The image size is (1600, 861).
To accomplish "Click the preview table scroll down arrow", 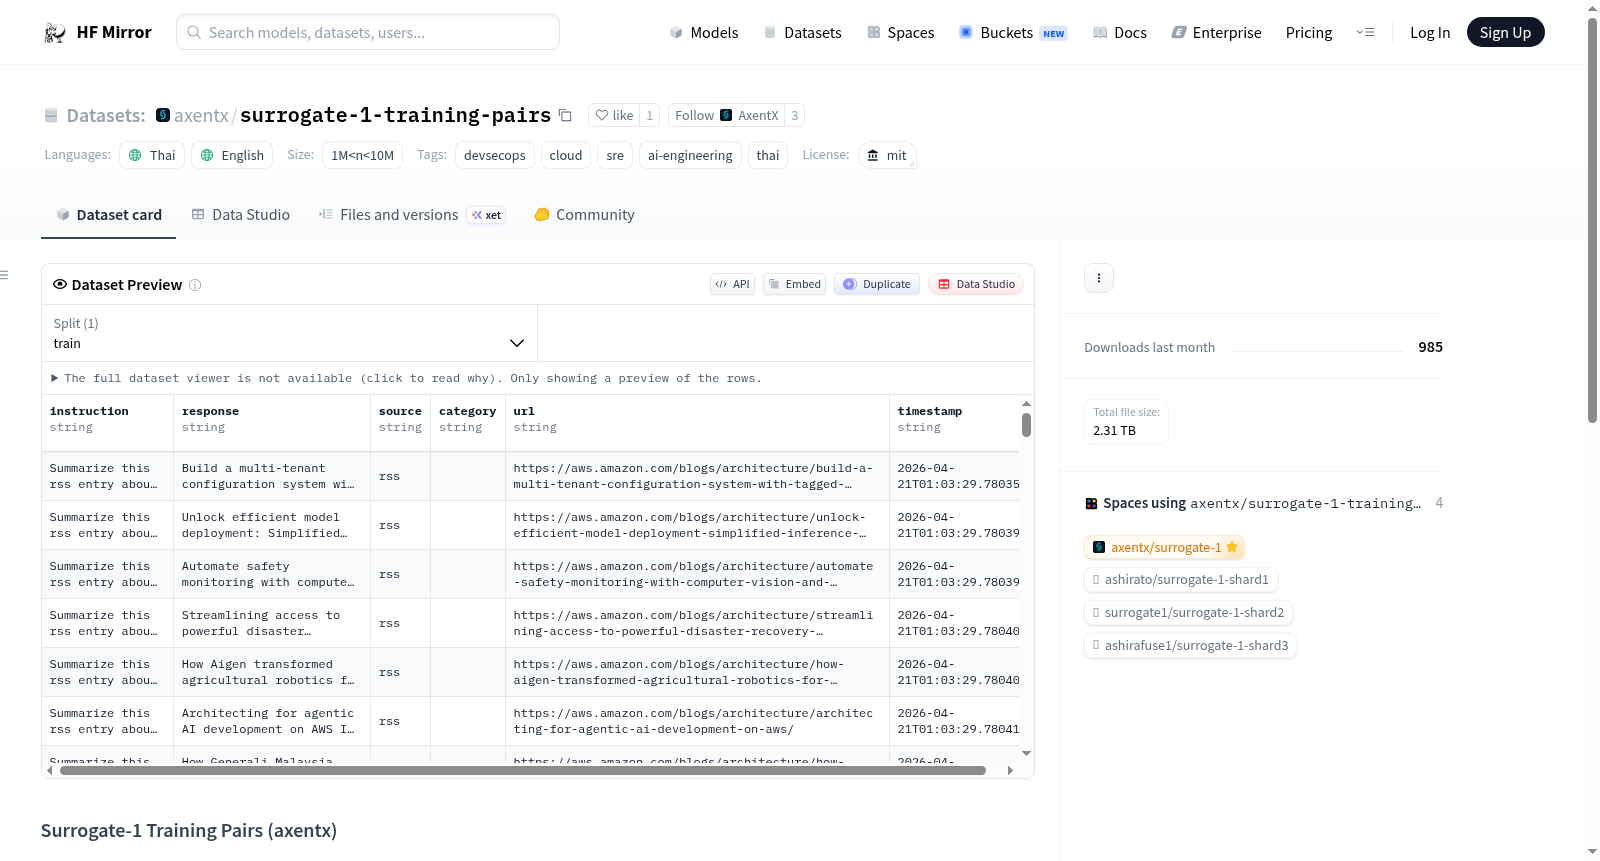I will (1026, 753).
